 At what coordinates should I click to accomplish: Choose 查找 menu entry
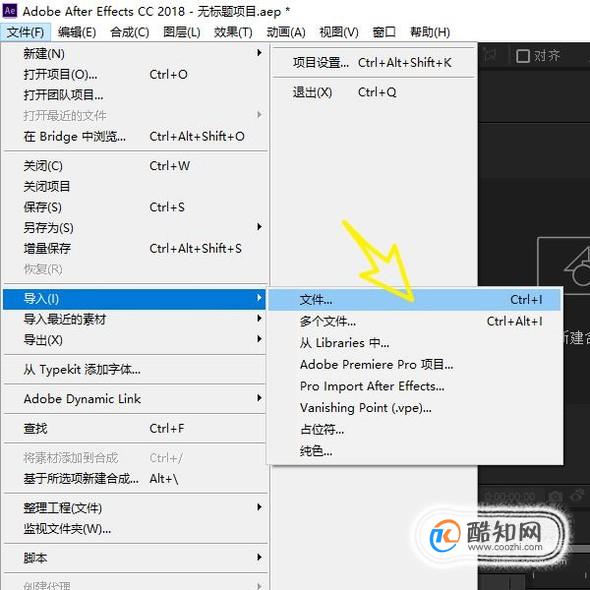point(135,429)
